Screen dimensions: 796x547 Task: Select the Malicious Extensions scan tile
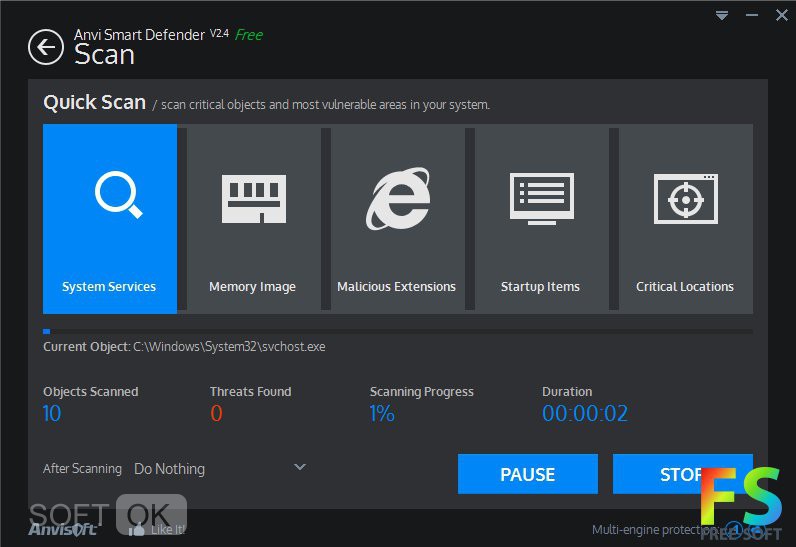click(397, 219)
